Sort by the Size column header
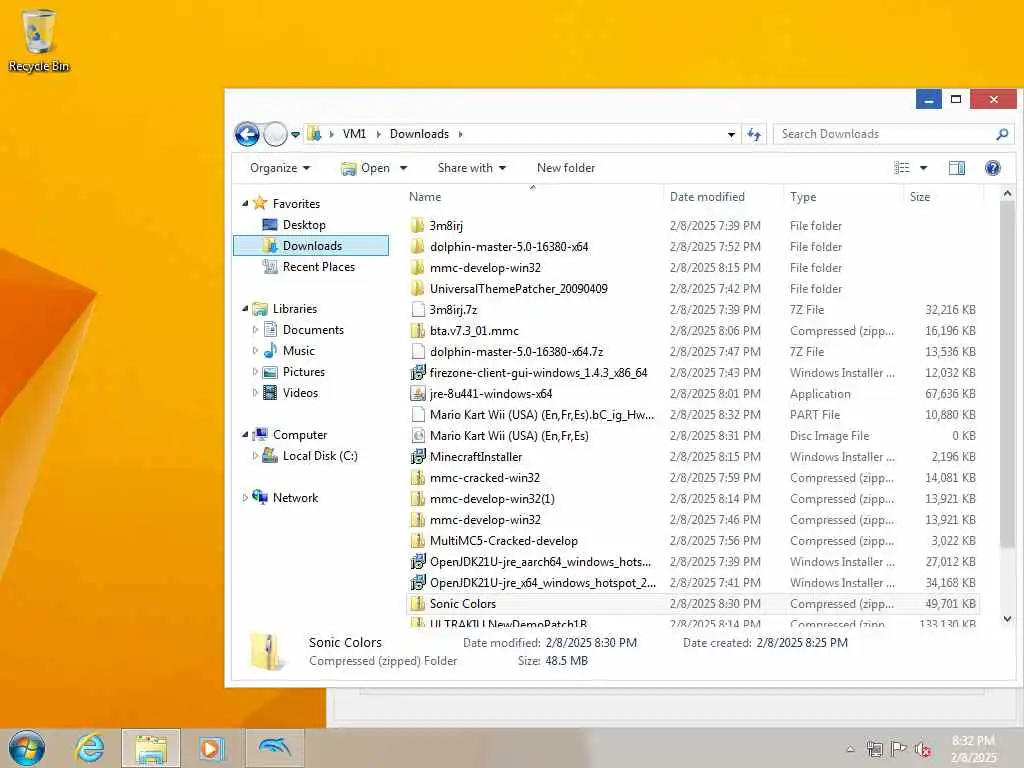Image resolution: width=1024 pixels, height=768 pixels. 943,197
